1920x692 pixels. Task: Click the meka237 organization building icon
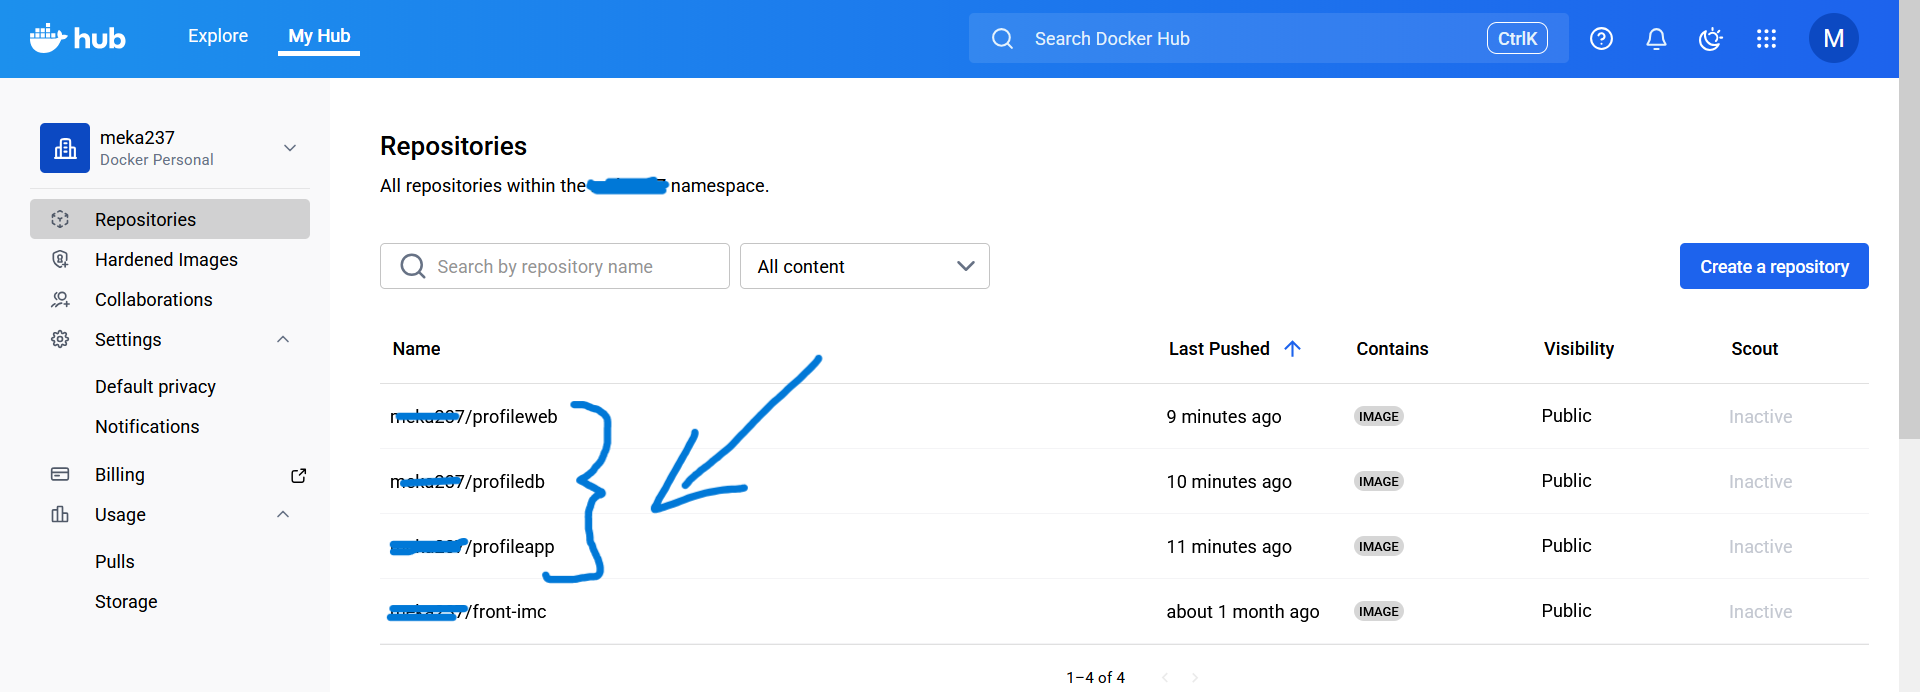point(65,148)
